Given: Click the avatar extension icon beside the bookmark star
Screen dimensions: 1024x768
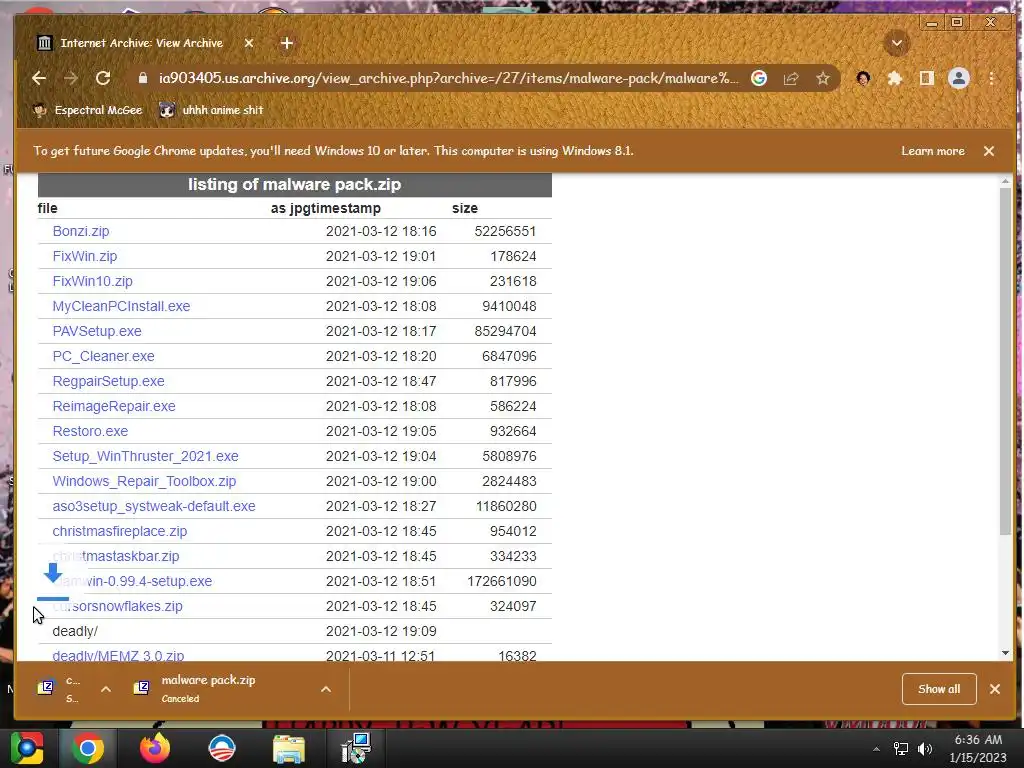Looking at the screenshot, I should tap(863, 78).
